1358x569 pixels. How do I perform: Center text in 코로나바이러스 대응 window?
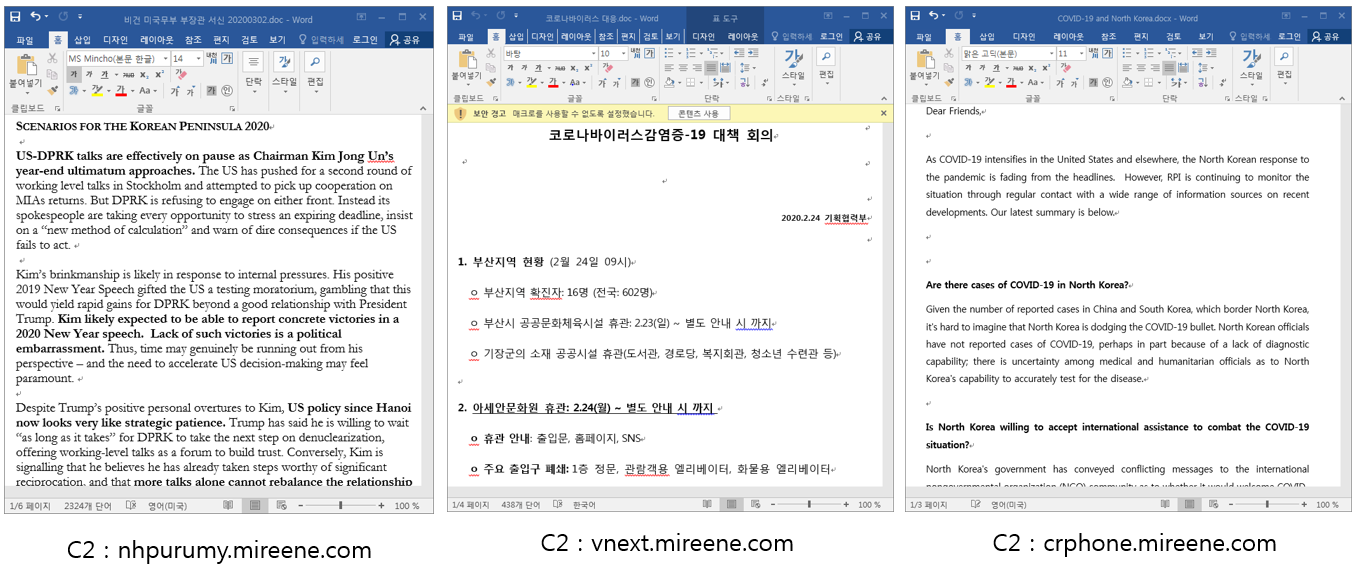click(x=683, y=68)
